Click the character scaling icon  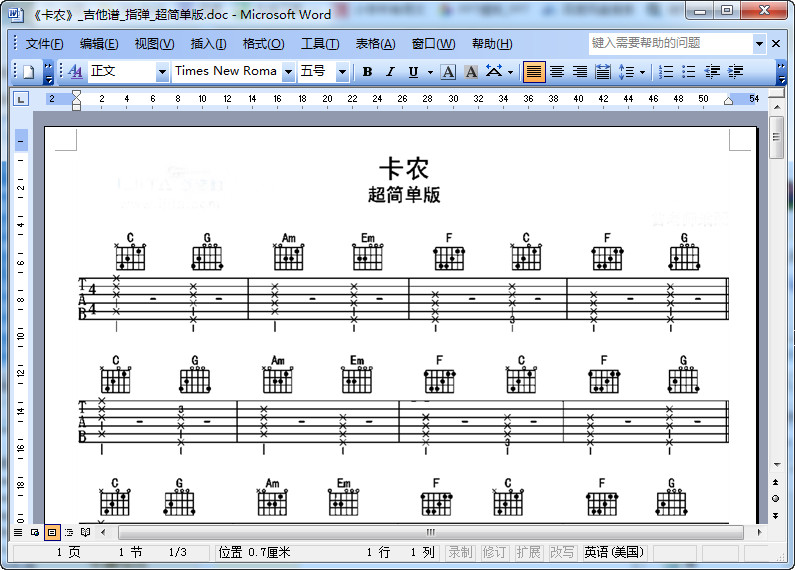(494, 72)
